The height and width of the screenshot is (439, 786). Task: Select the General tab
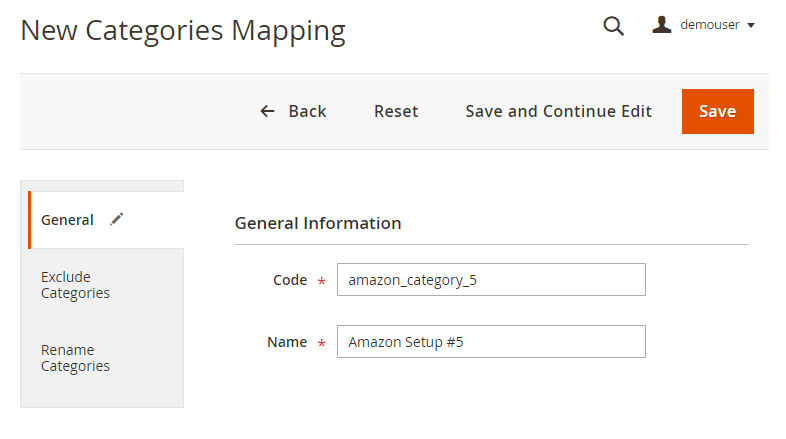[x=67, y=220]
